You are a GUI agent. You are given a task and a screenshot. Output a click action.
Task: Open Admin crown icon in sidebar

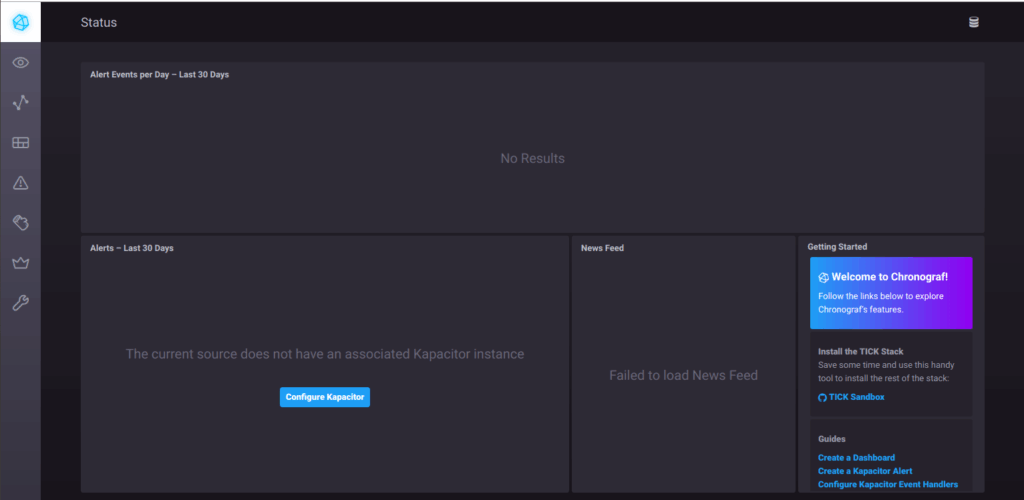click(20, 263)
